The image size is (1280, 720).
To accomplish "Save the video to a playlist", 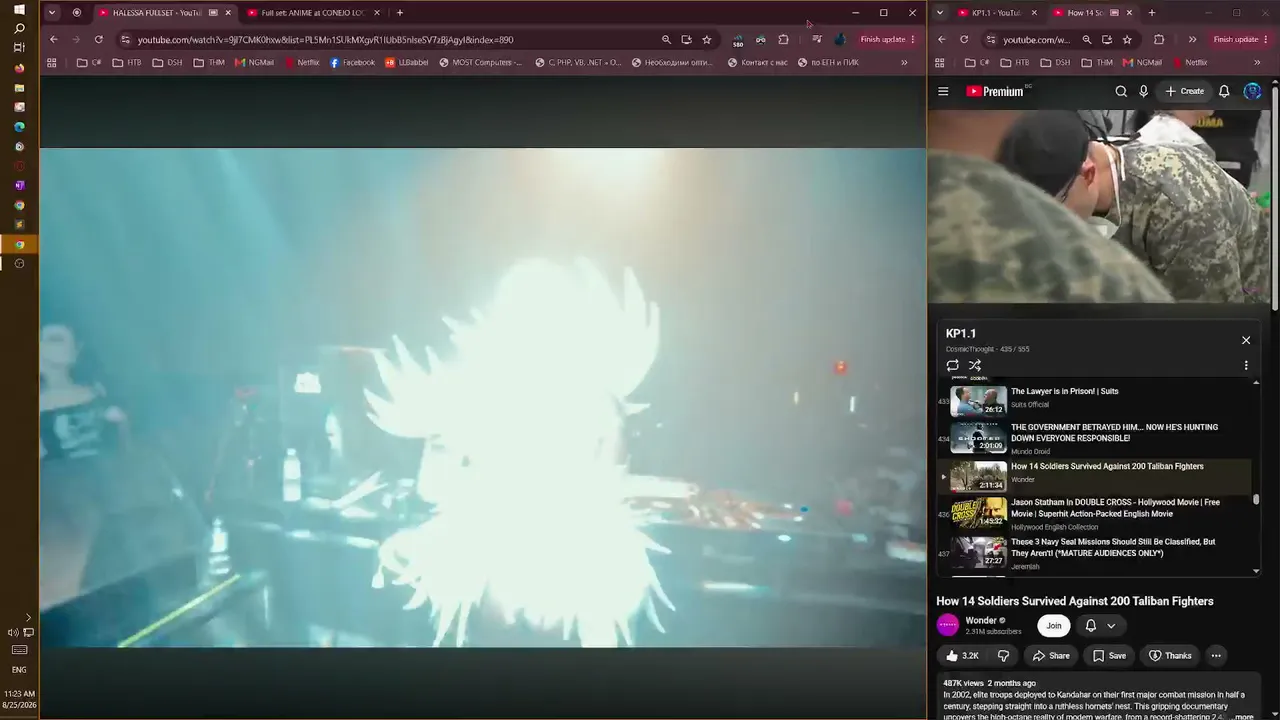I will point(1110,656).
